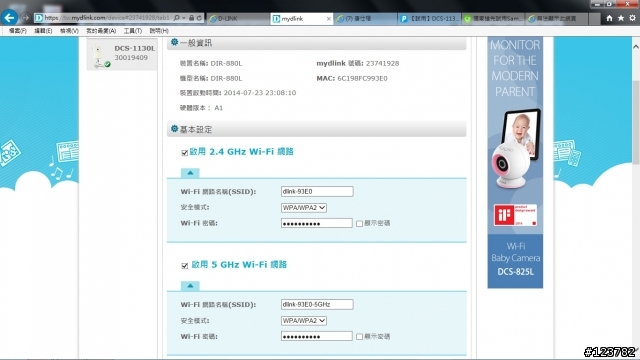640x360 pixels.
Task: Switch to the DCS-113 review tab
Action: click(x=429, y=19)
